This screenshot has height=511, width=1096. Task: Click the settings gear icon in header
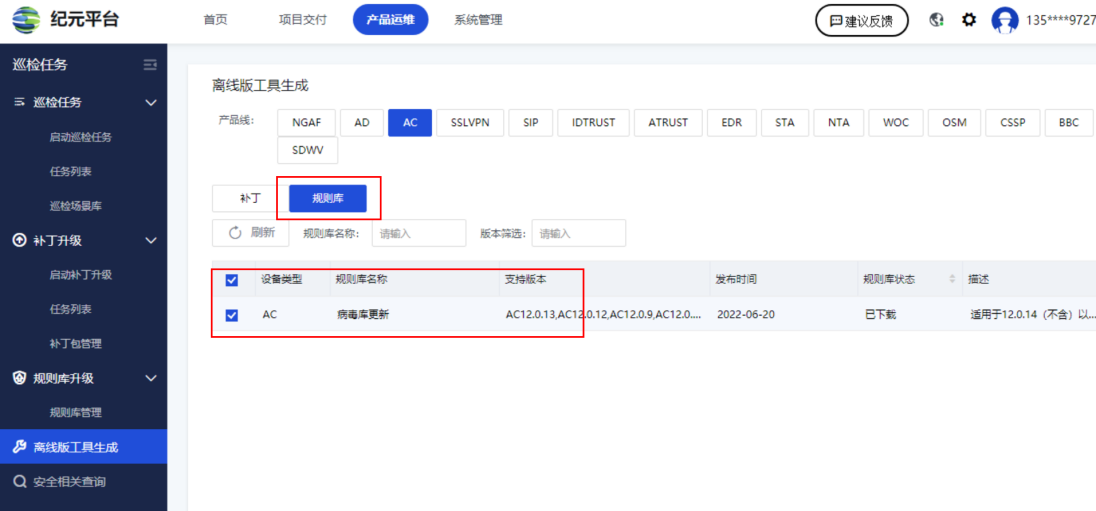[x=968, y=20]
